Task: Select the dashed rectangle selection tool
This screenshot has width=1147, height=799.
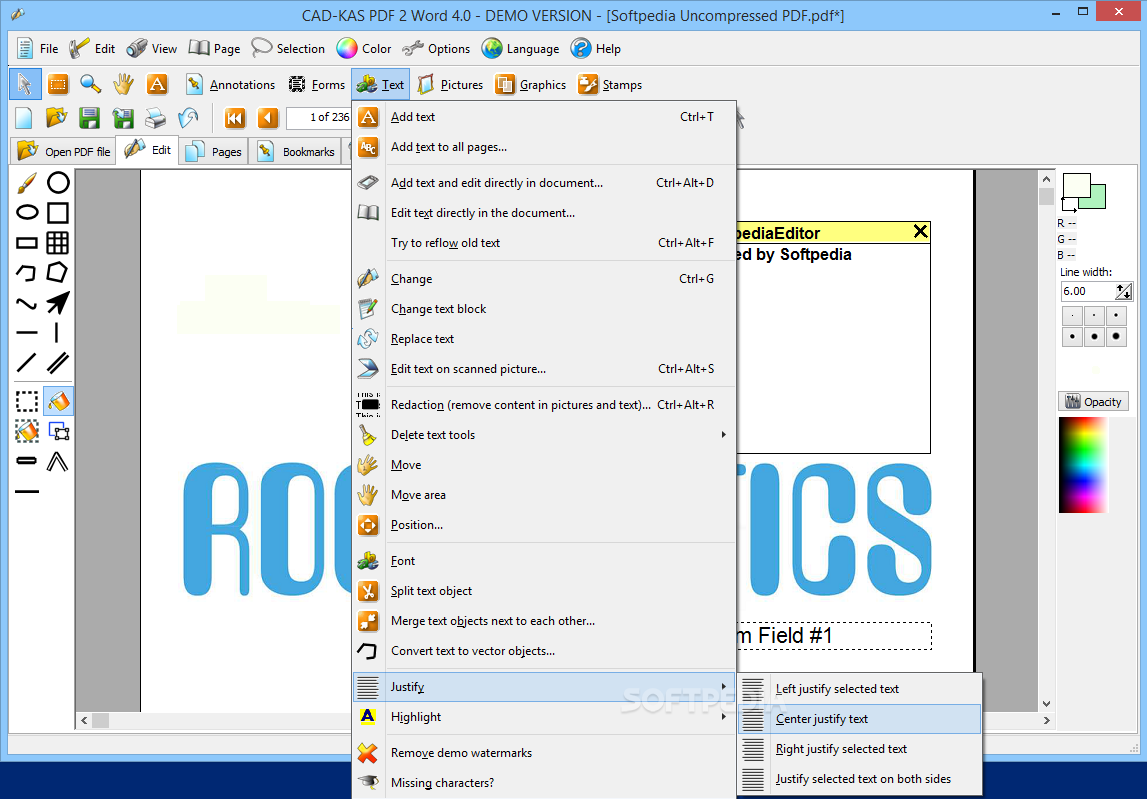Action: click(27, 401)
